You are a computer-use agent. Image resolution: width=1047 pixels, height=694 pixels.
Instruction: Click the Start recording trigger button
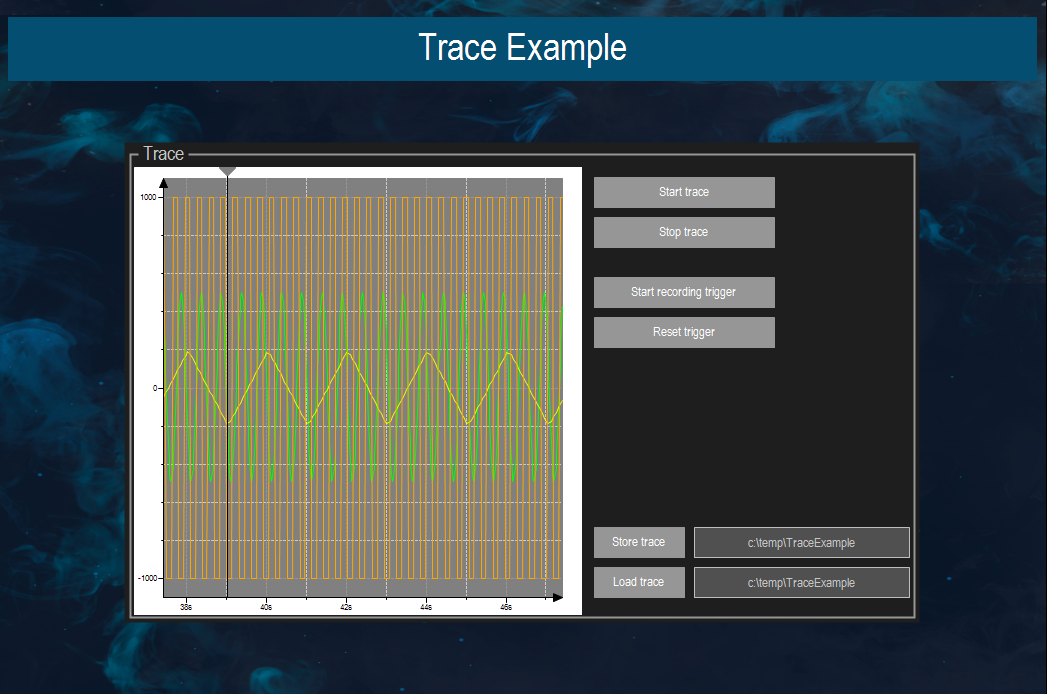[x=684, y=292]
